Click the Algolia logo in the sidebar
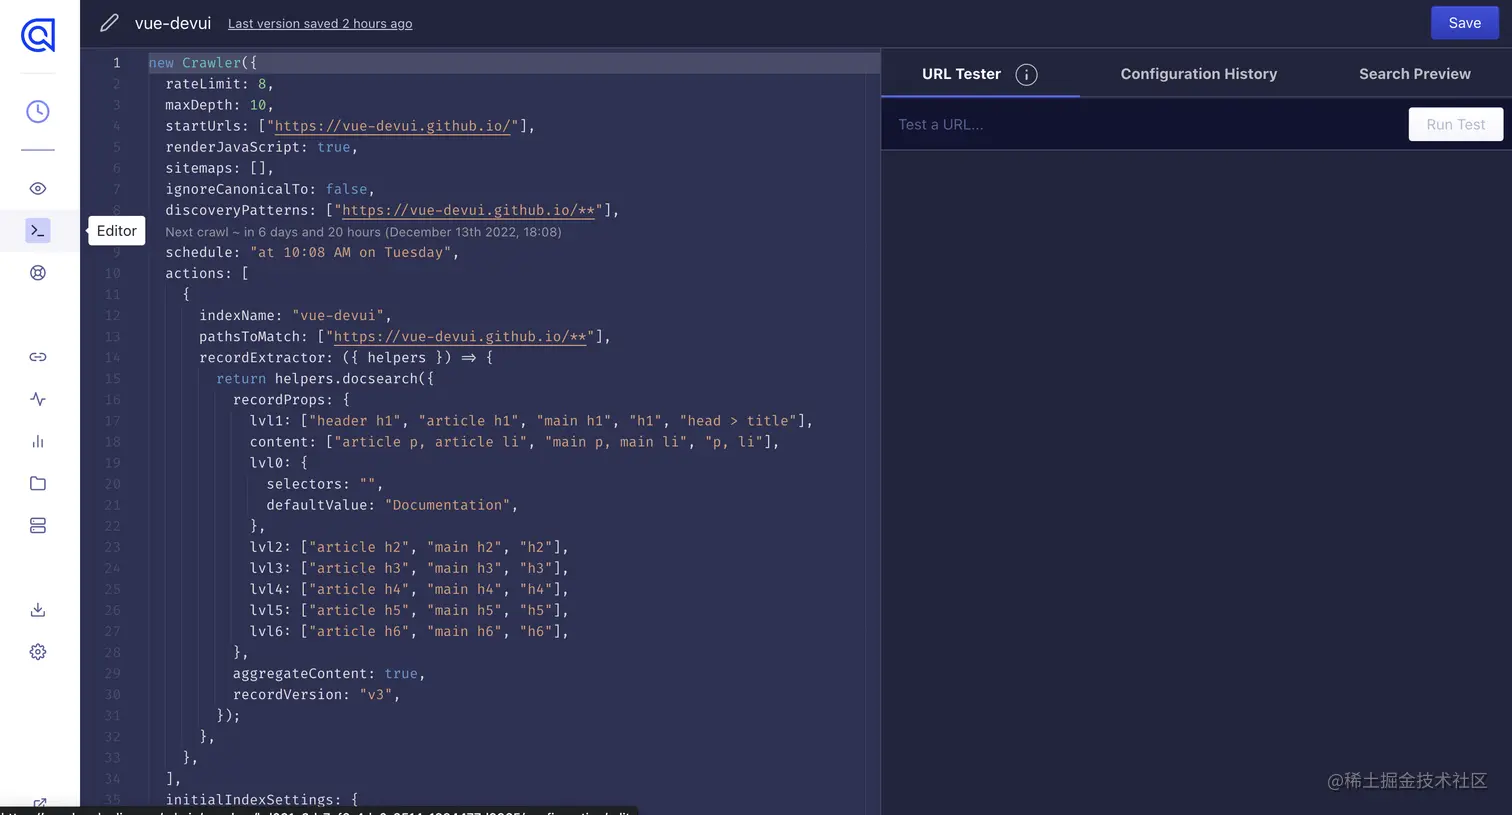This screenshot has height=815, width=1512. pos(38,36)
